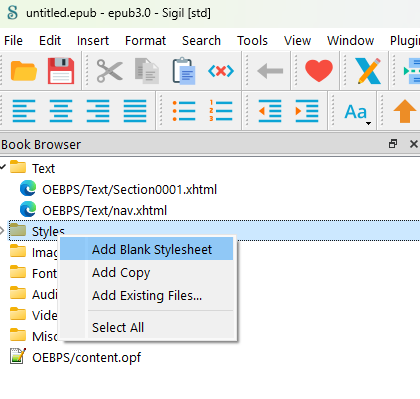Image resolution: width=420 pixels, height=399 pixels.
Task: Select the Video folder
Action: coord(33,315)
